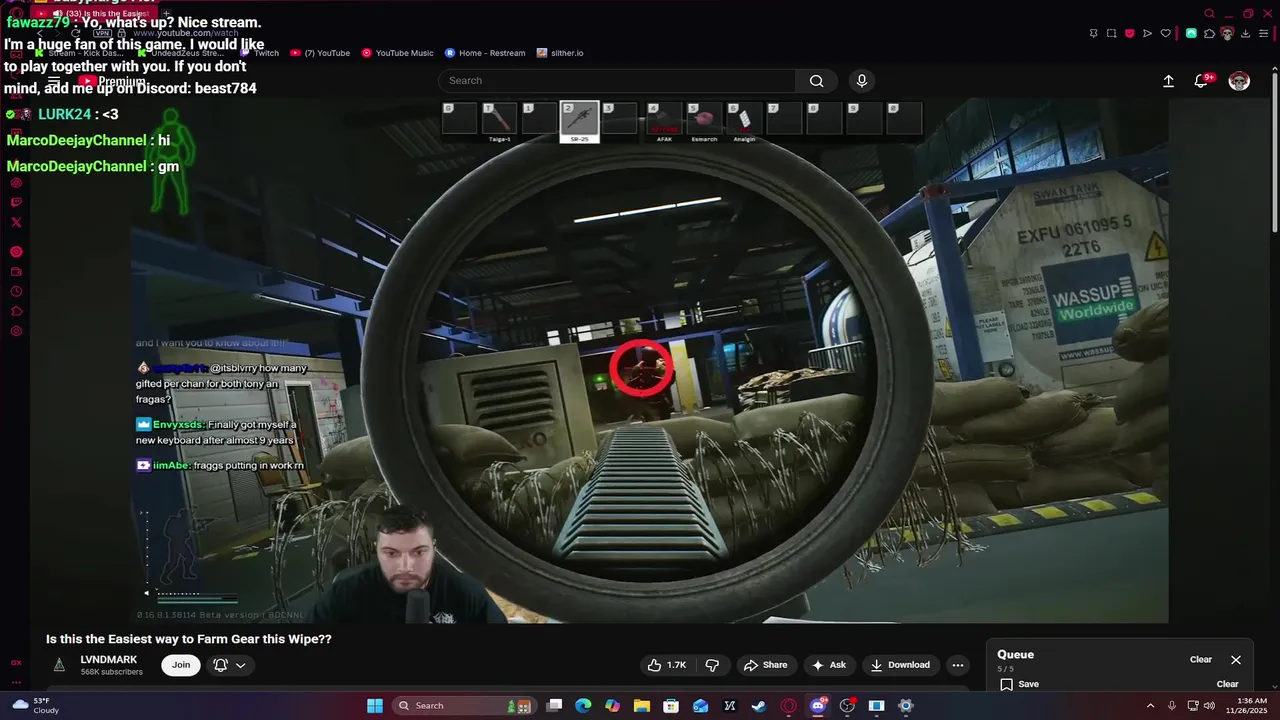The image size is (1280, 720).
Task: Click the red Pocket shield icon
Action: pyautogui.click(x=1129, y=33)
